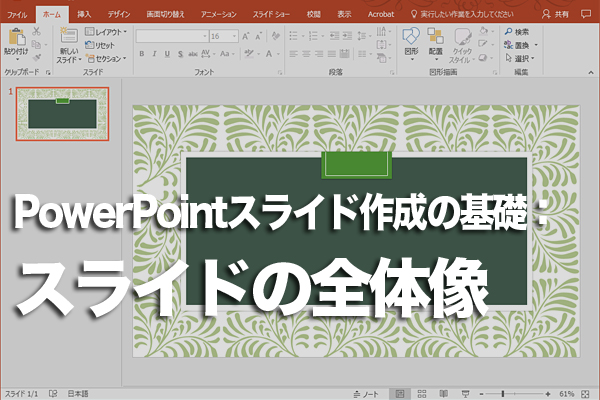The image size is (600, 400).
Task: Open Layout (レイアウト) dropdown
Action: tap(106, 32)
